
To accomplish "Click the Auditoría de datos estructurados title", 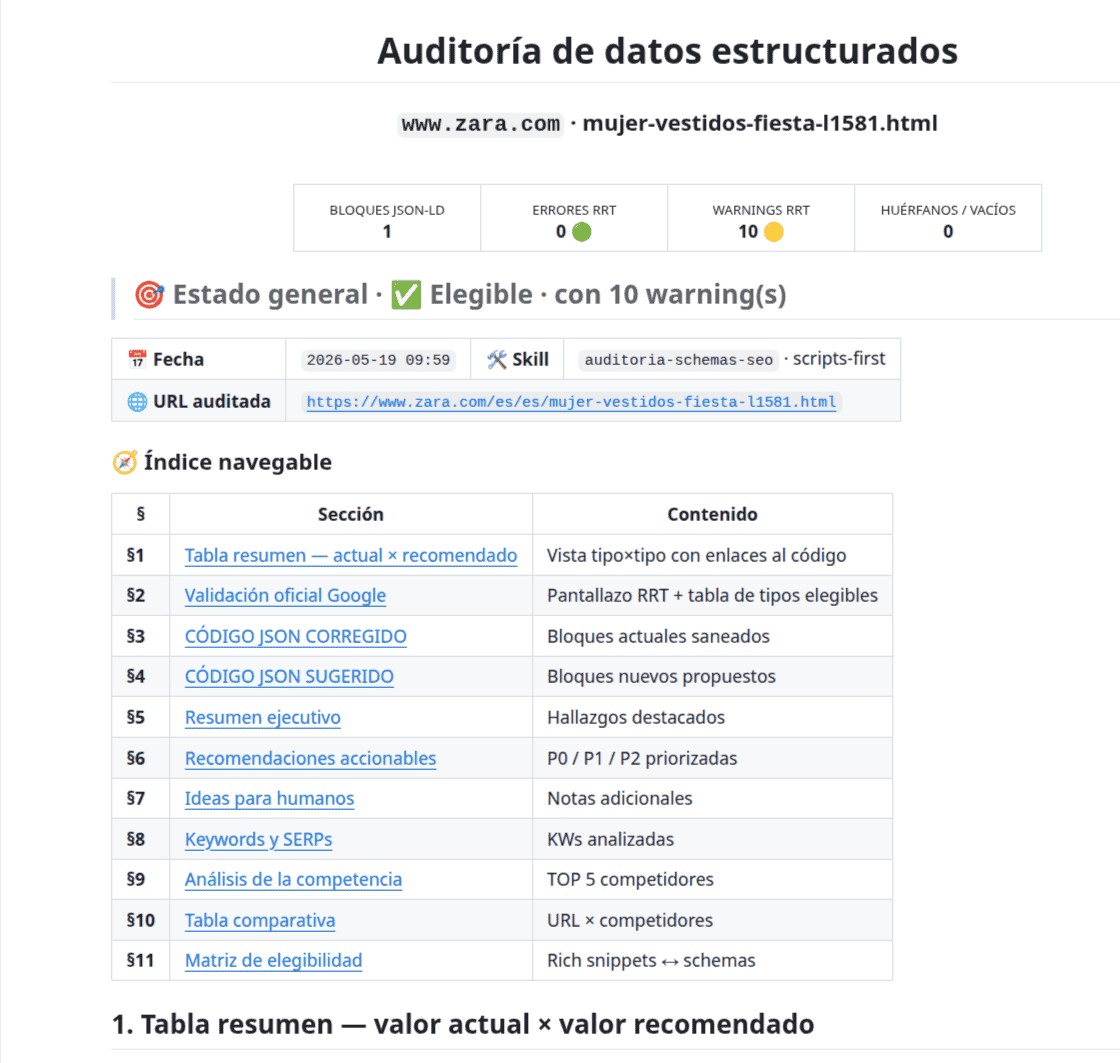I will pos(668,51).
